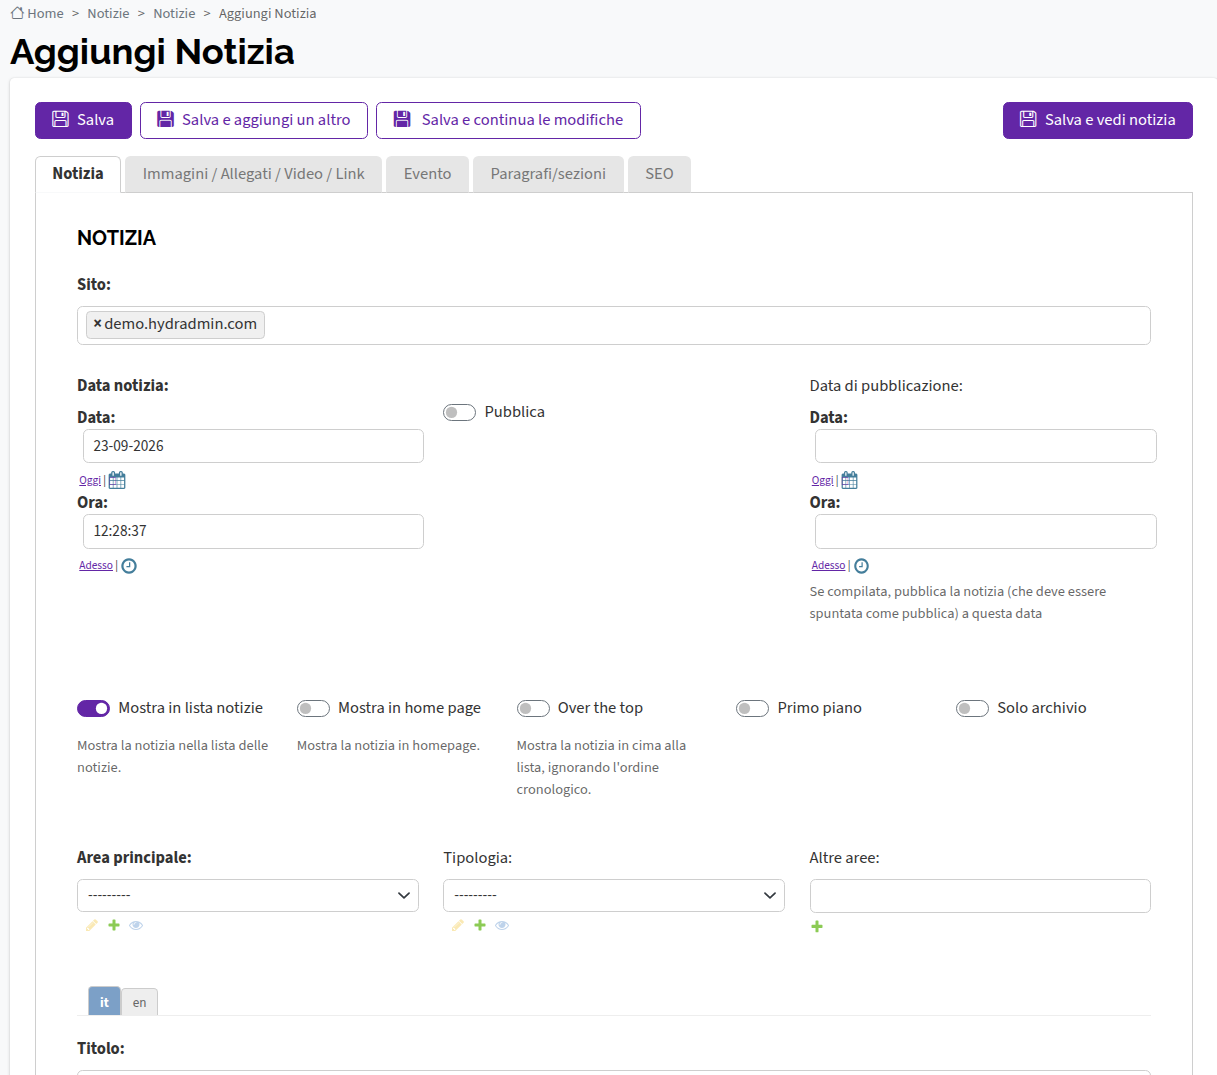
Task: Click the Adesso link under news time
Action: click(96, 566)
